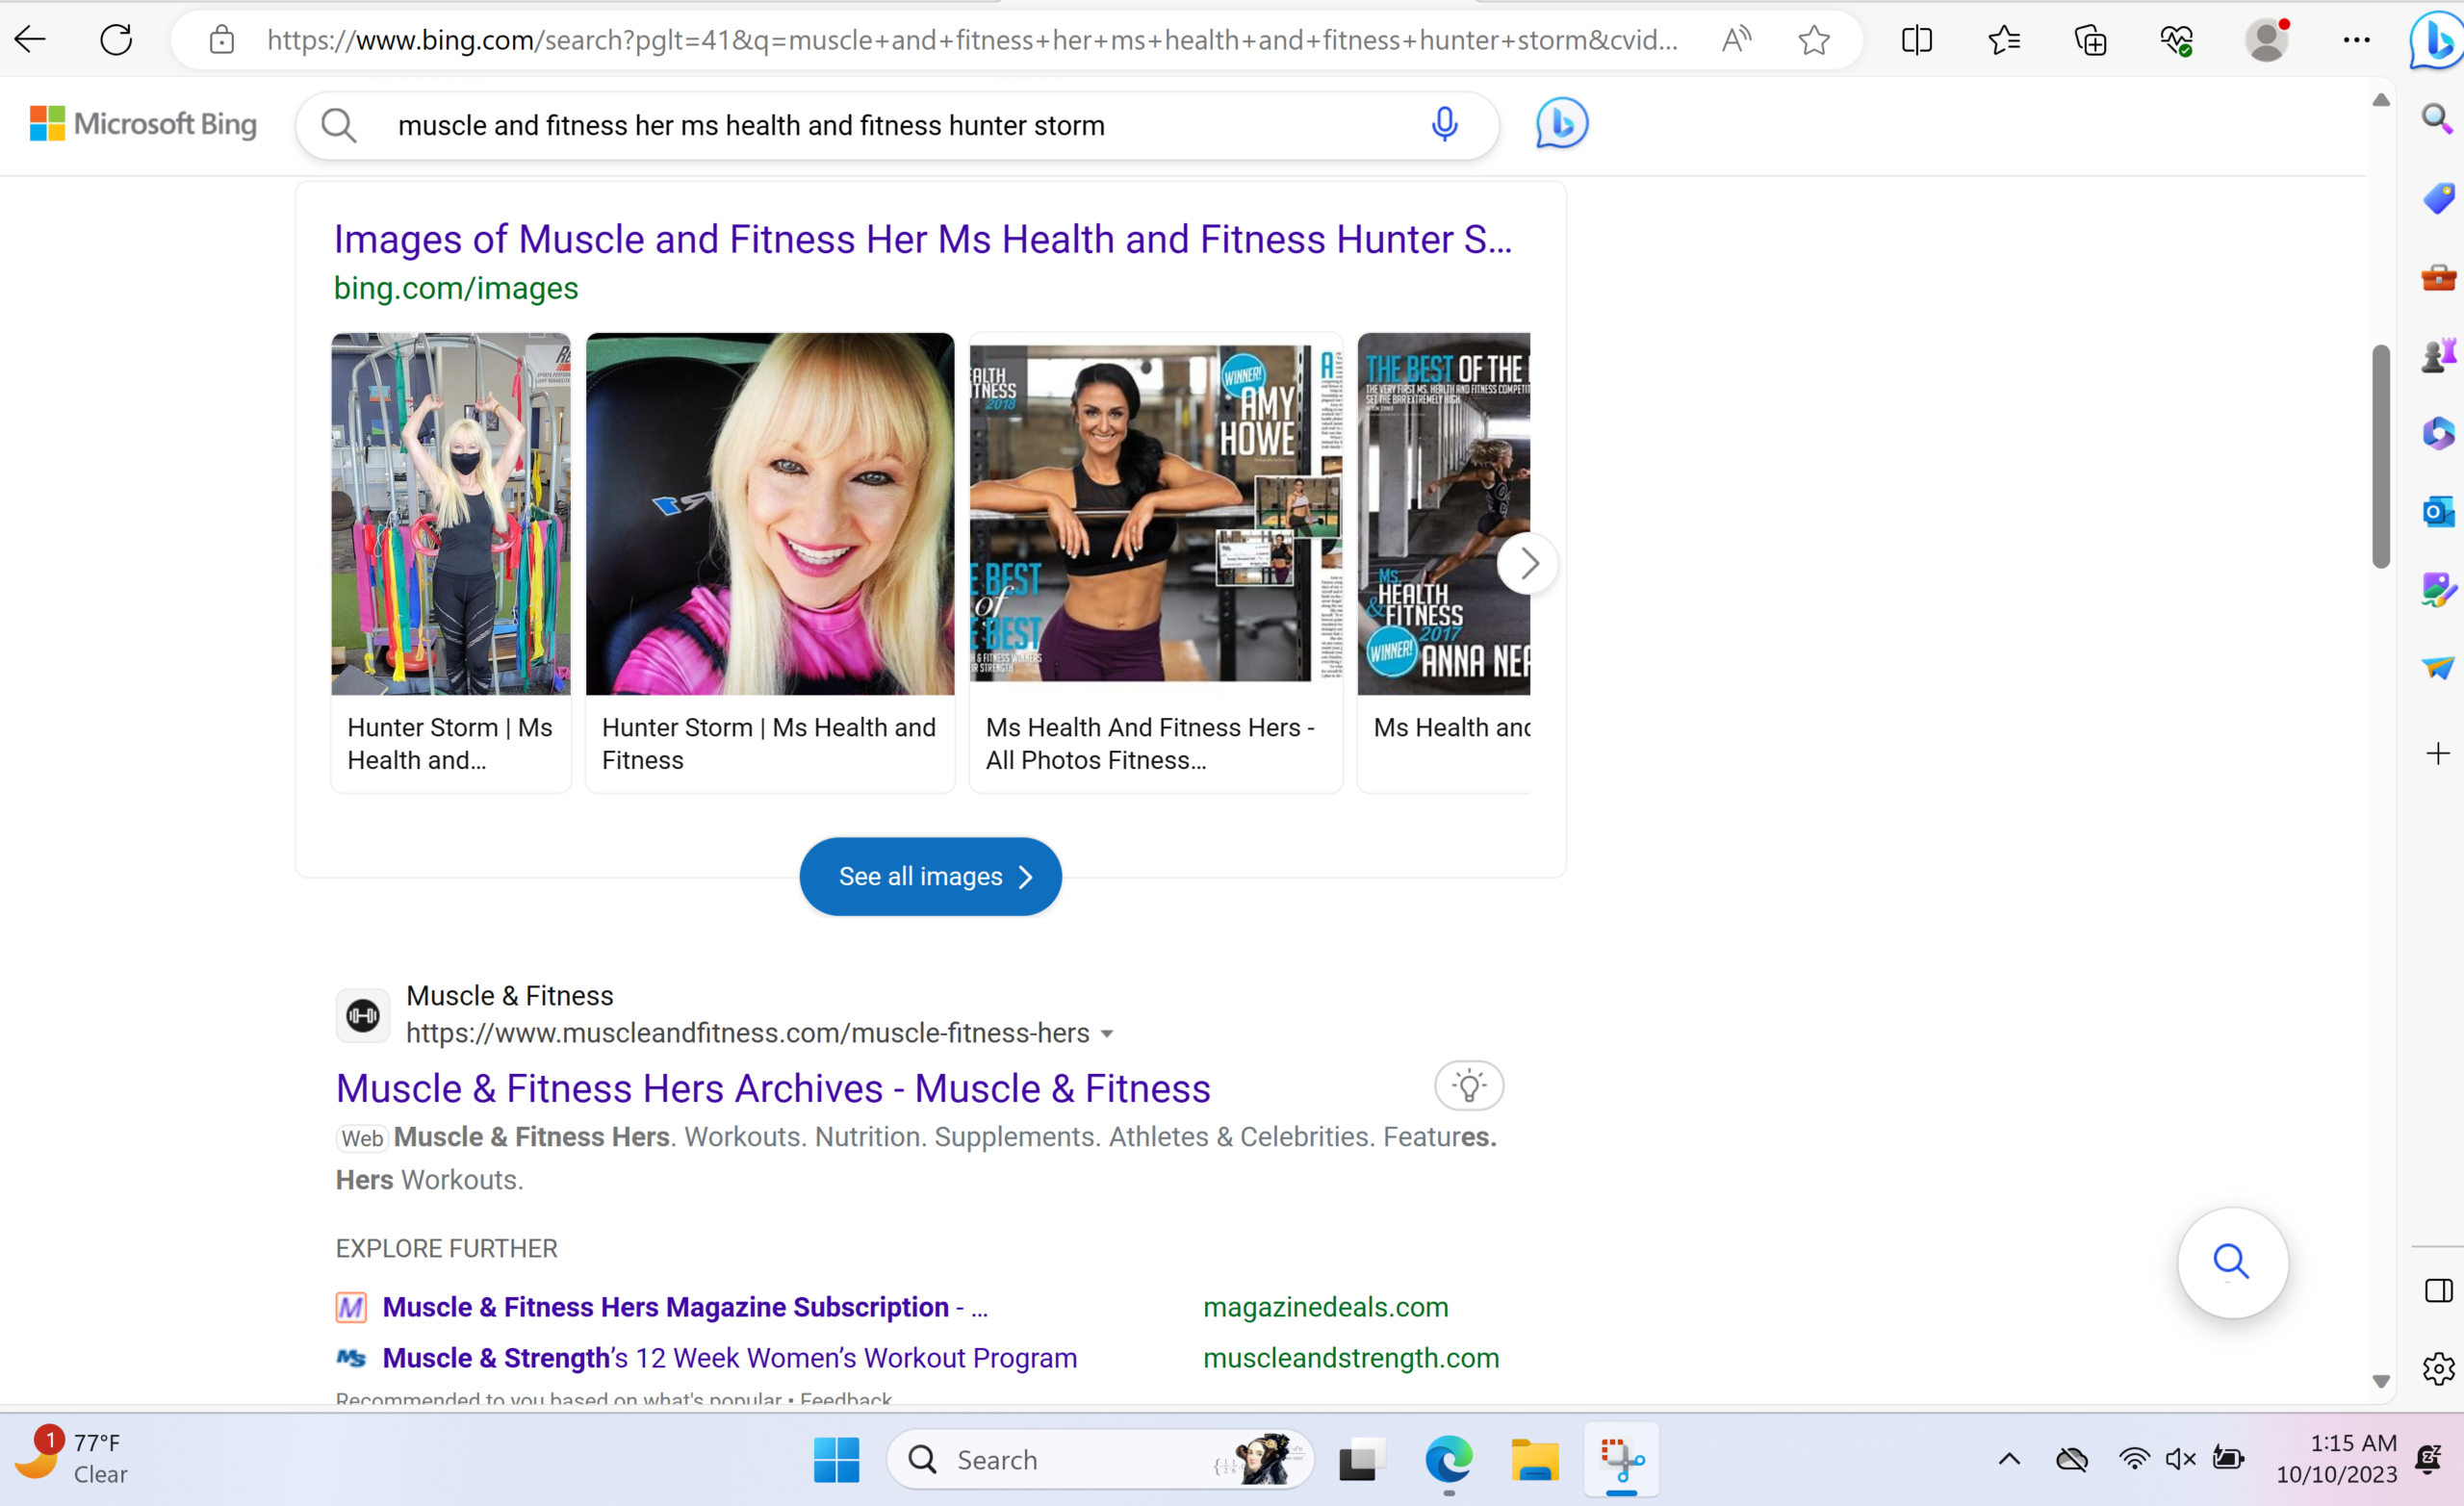Open sidebar Search icon

coord(2438,119)
